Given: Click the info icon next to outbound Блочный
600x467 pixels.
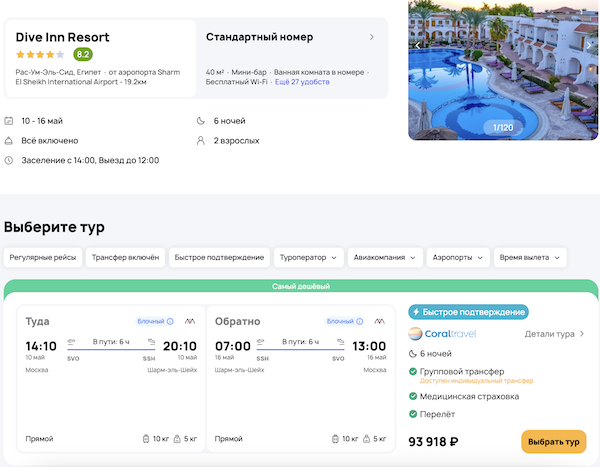Looking at the screenshot, I should (x=170, y=321).
